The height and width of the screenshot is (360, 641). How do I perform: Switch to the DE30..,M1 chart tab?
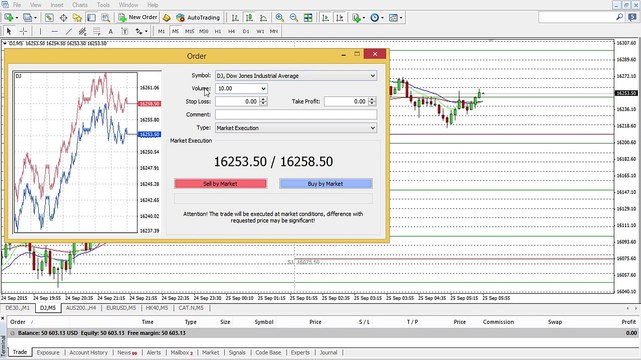[18, 308]
